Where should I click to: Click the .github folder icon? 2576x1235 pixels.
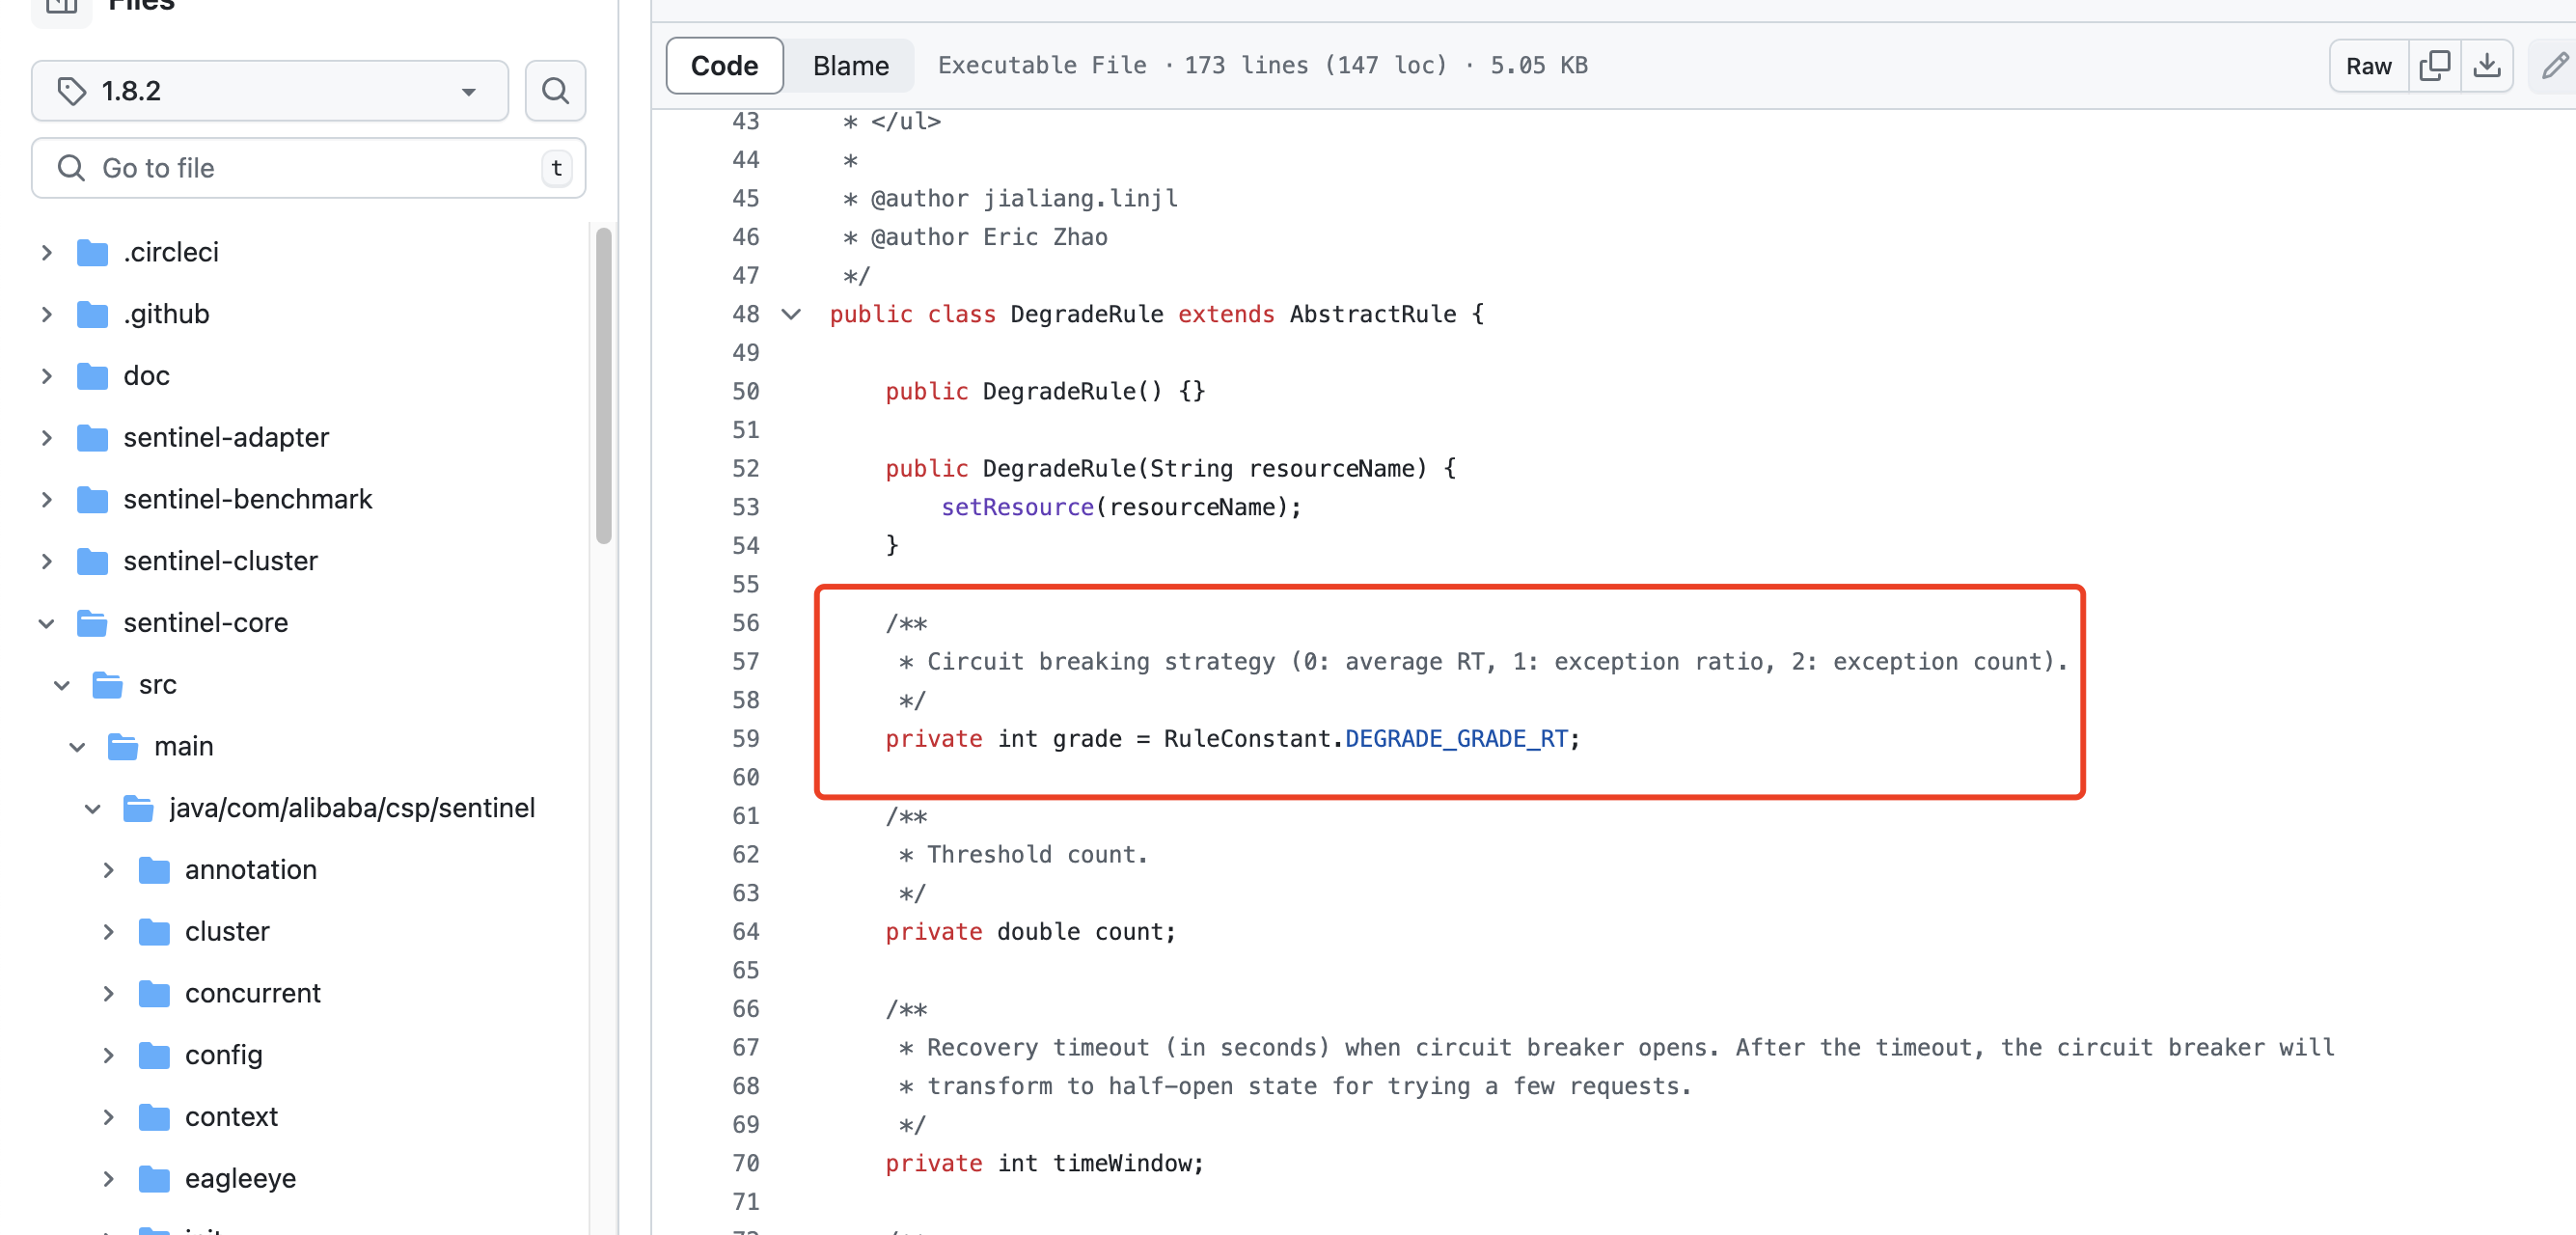[x=93, y=314]
